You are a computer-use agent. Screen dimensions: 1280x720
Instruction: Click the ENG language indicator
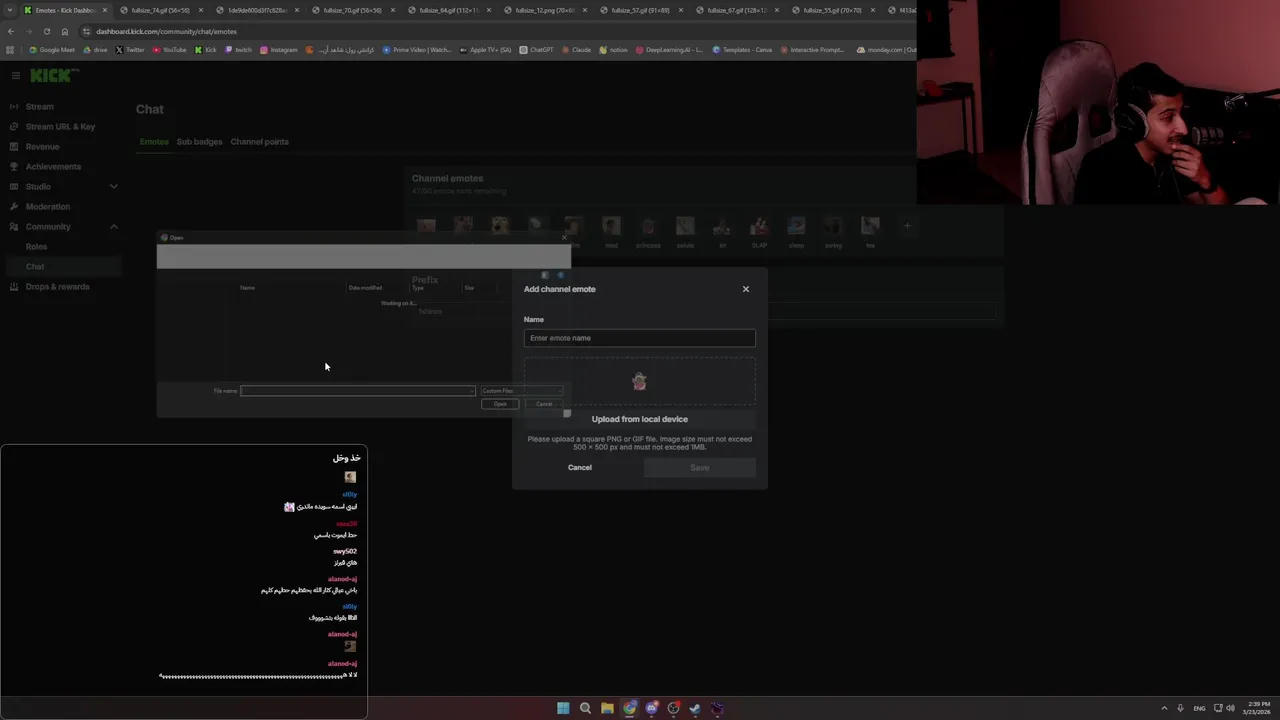tap(1199, 708)
